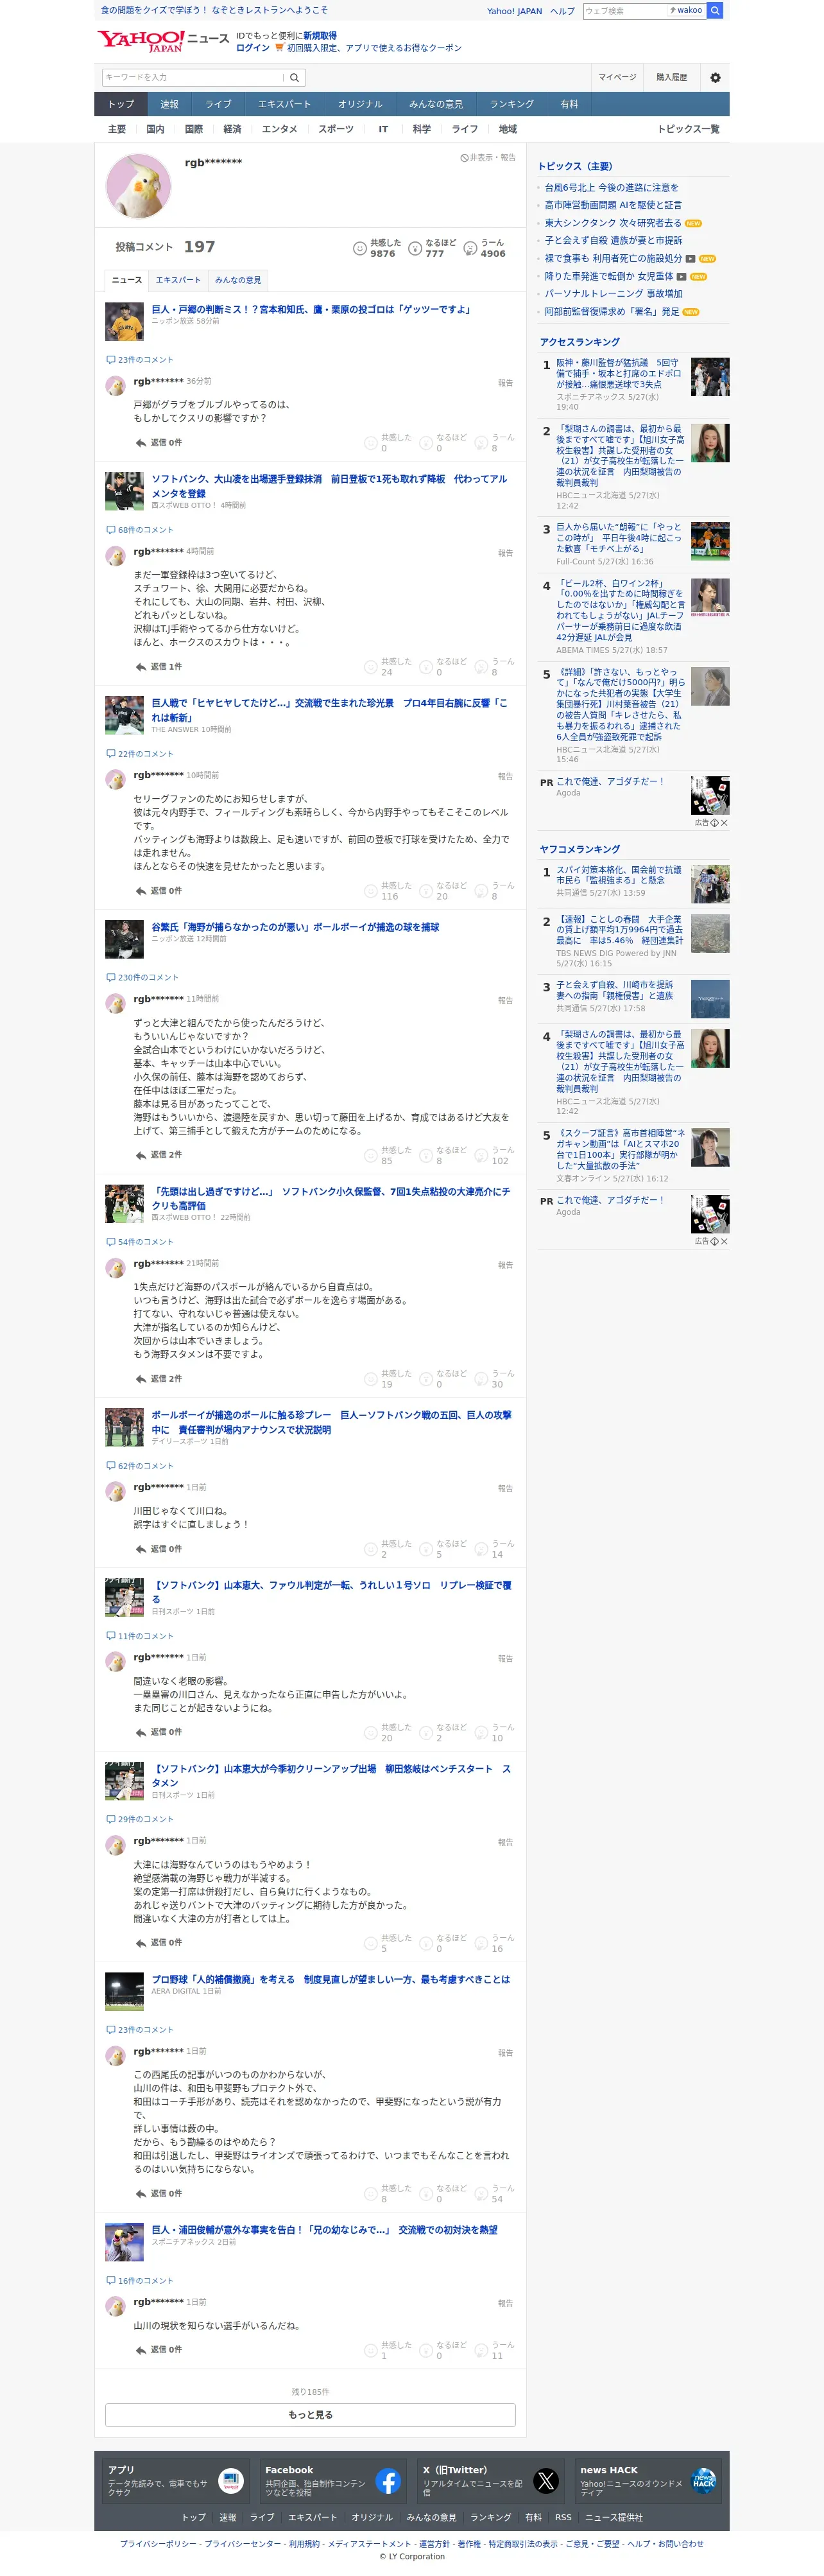Open the ランキング navigation tab
Viewport: 824px width, 2576px height.
tap(512, 104)
